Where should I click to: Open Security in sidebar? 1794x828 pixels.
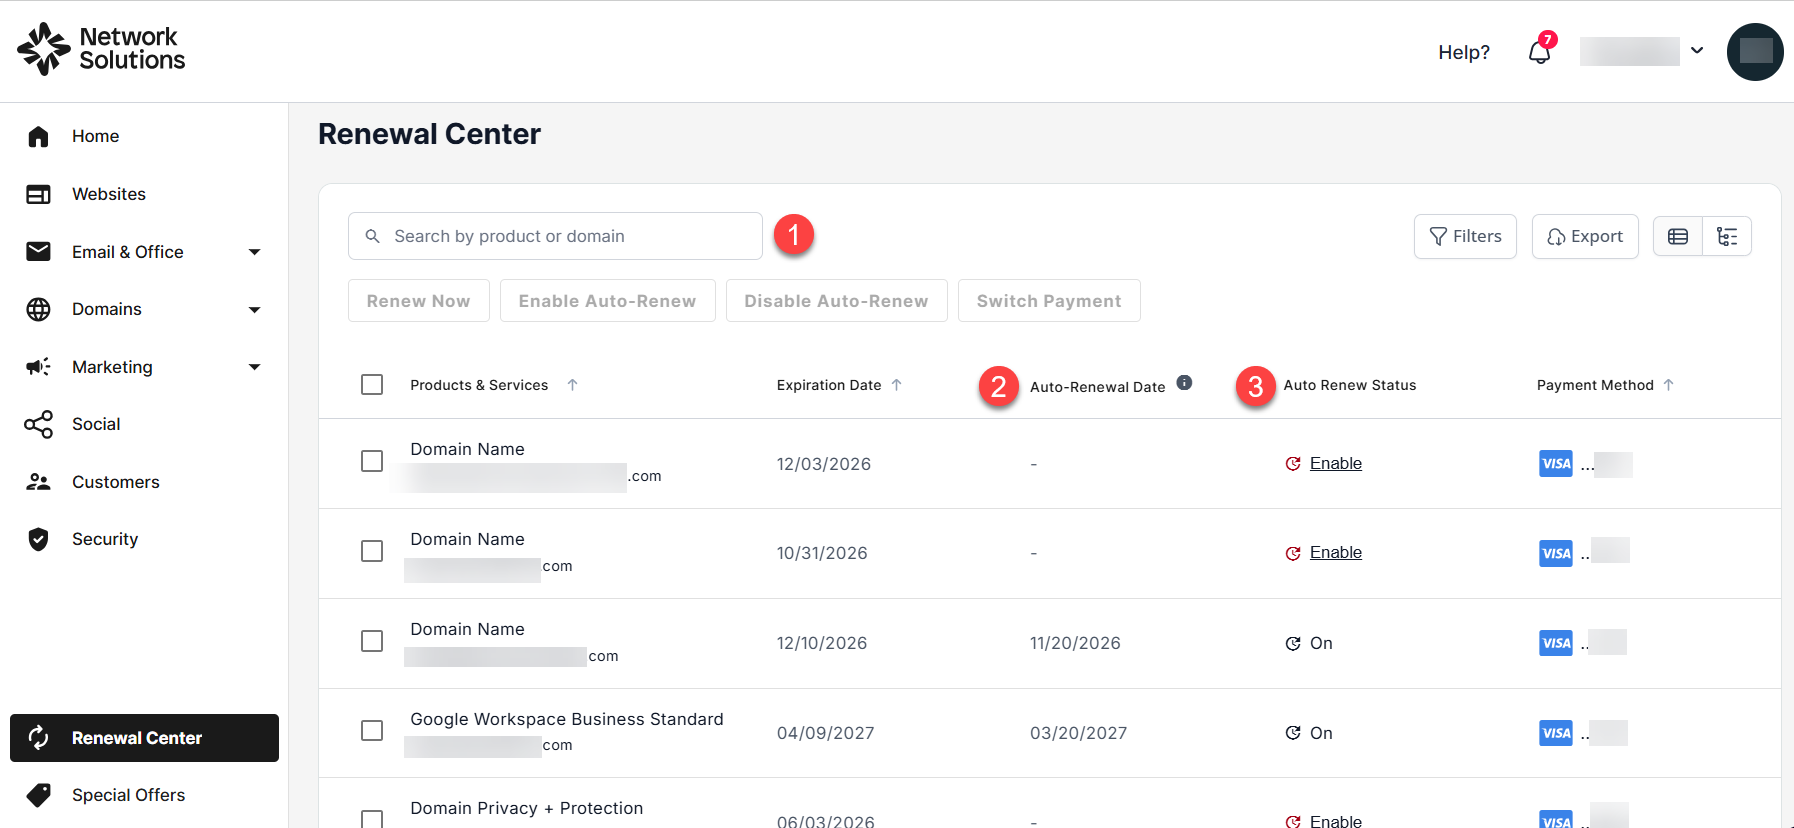(x=105, y=539)
